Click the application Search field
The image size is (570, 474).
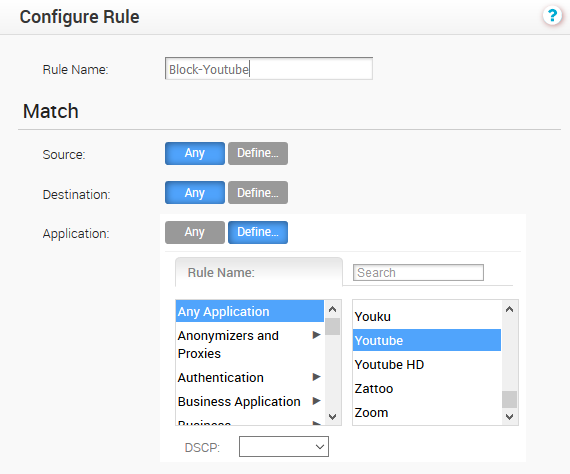pos(418,272)
